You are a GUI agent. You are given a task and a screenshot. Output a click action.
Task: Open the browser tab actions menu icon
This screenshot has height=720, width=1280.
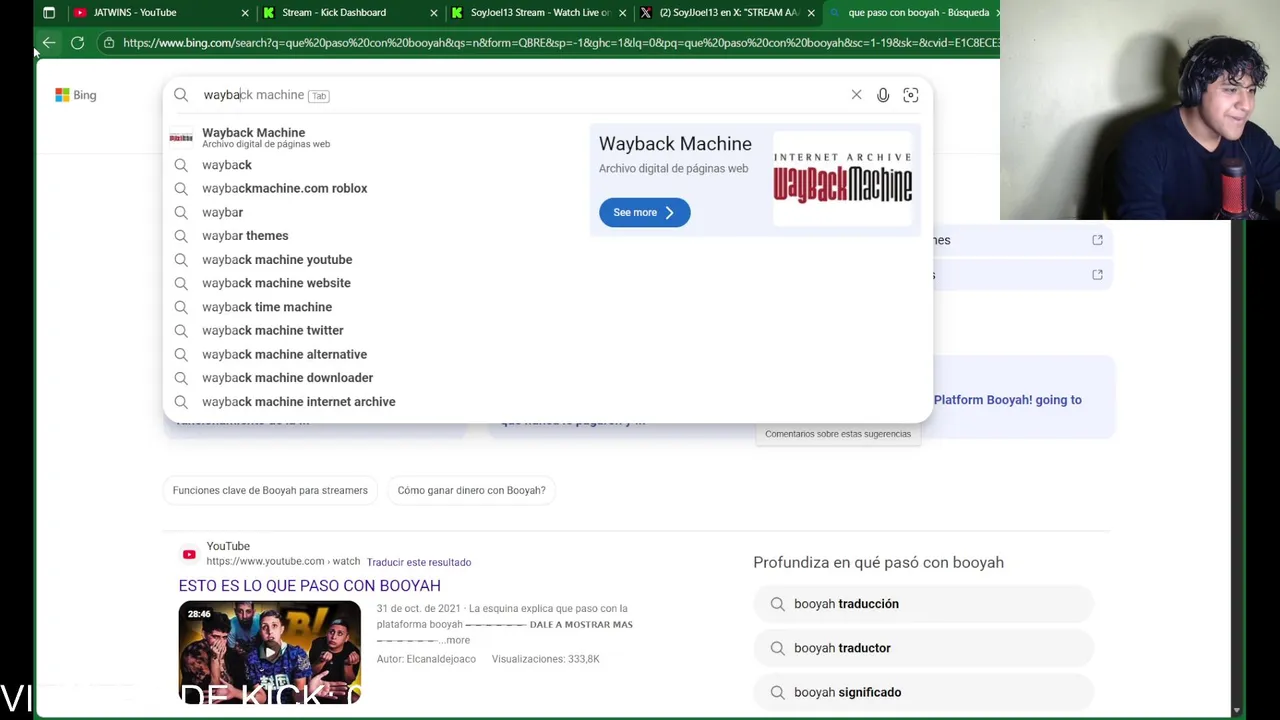49,13
